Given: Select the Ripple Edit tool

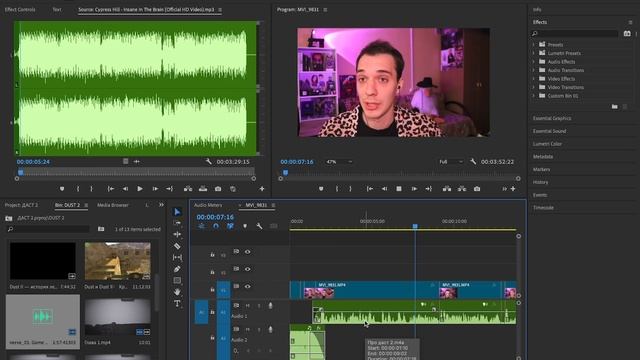Looking at the screenshot, I should tap(177, 234).
